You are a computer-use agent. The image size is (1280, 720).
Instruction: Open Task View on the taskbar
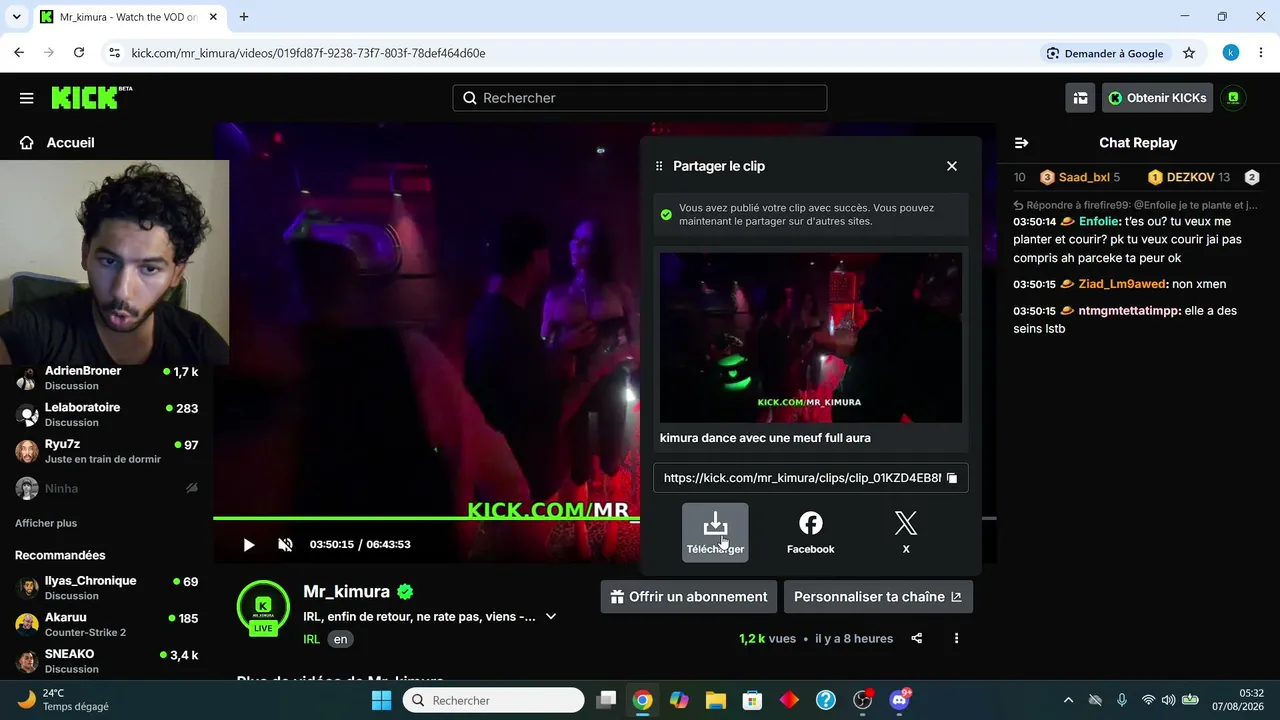pos(606,700)
